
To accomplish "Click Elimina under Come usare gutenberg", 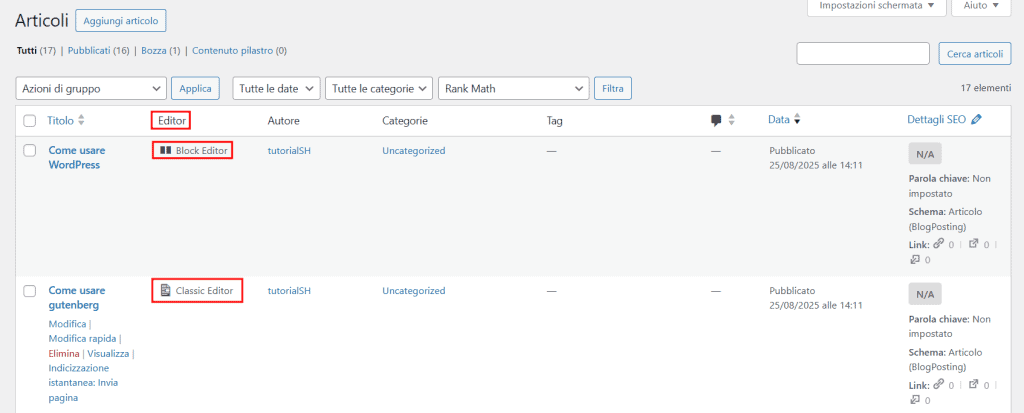I will (64, 354).
